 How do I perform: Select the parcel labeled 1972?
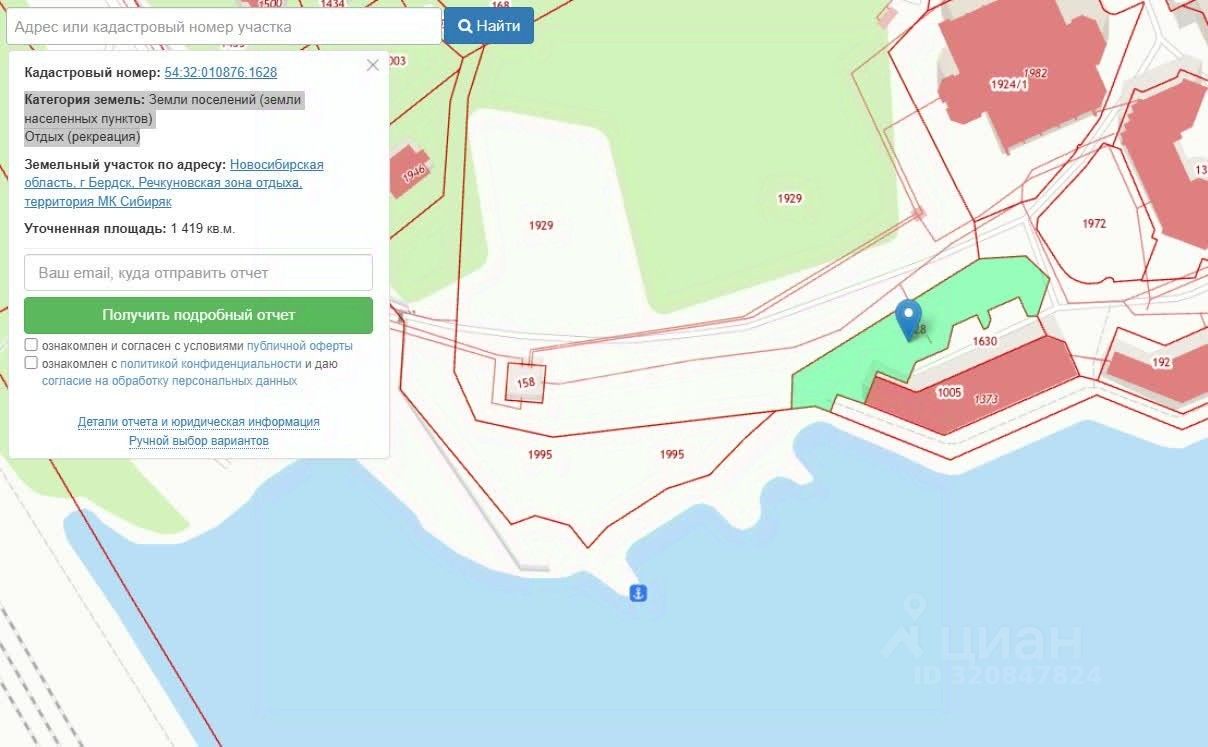point(1093,224)
